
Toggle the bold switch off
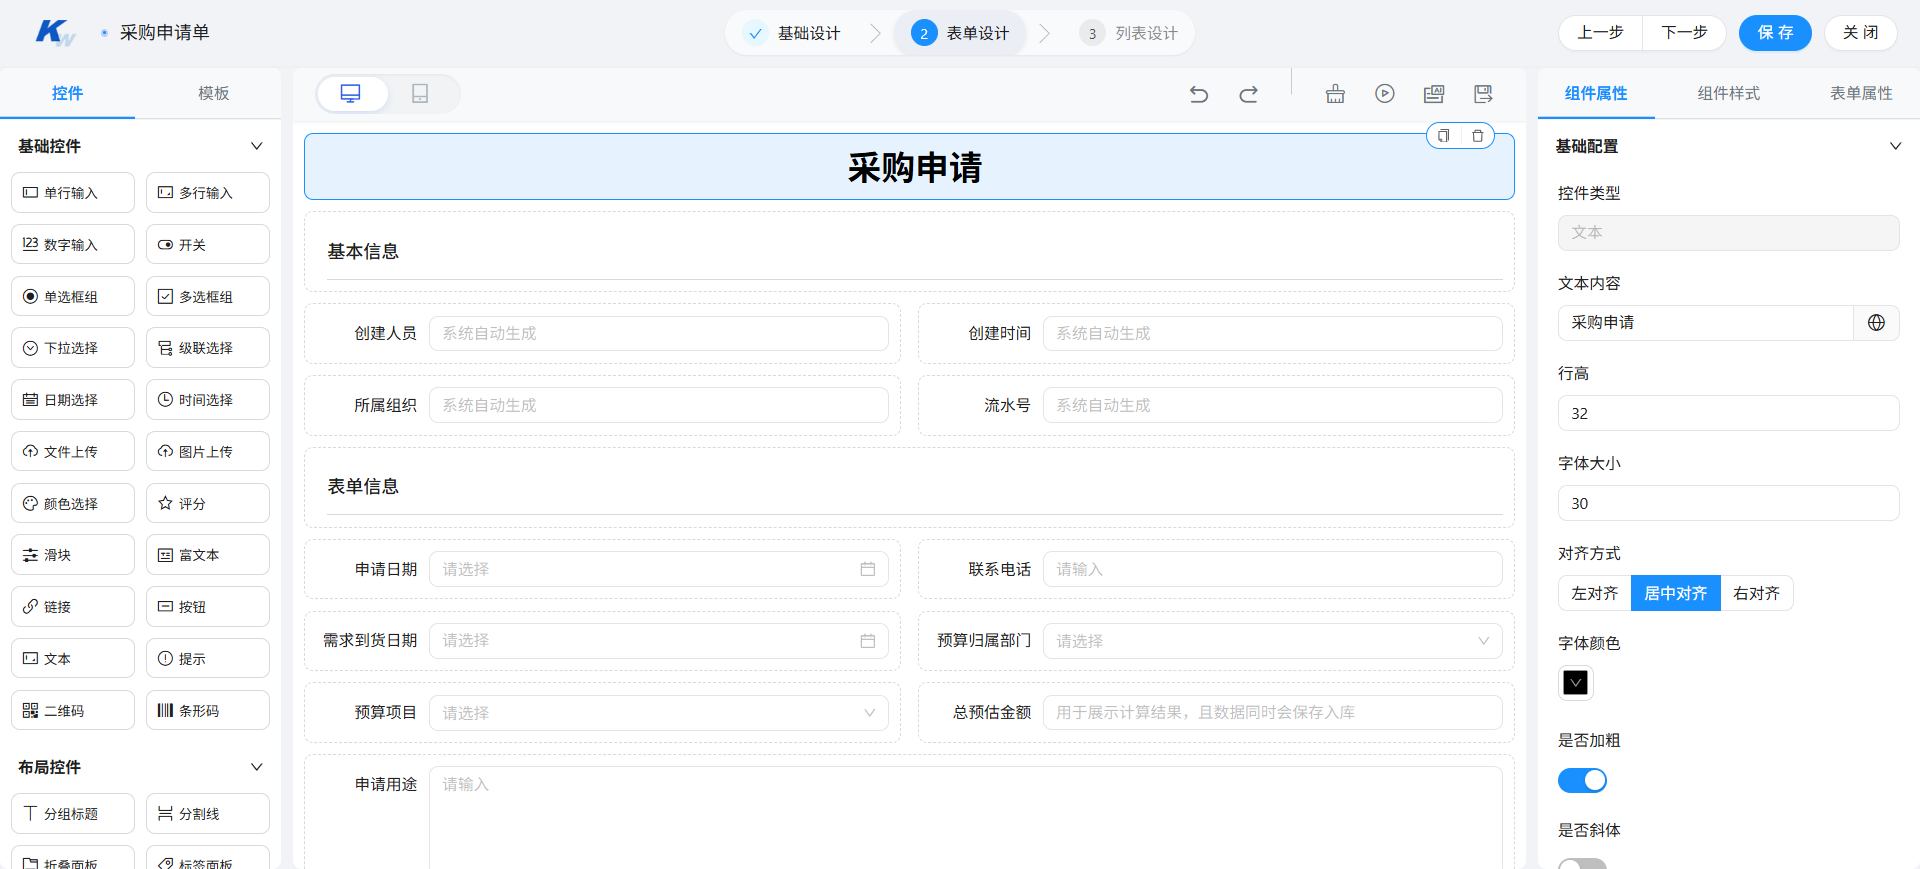[x=1582, y=780]
